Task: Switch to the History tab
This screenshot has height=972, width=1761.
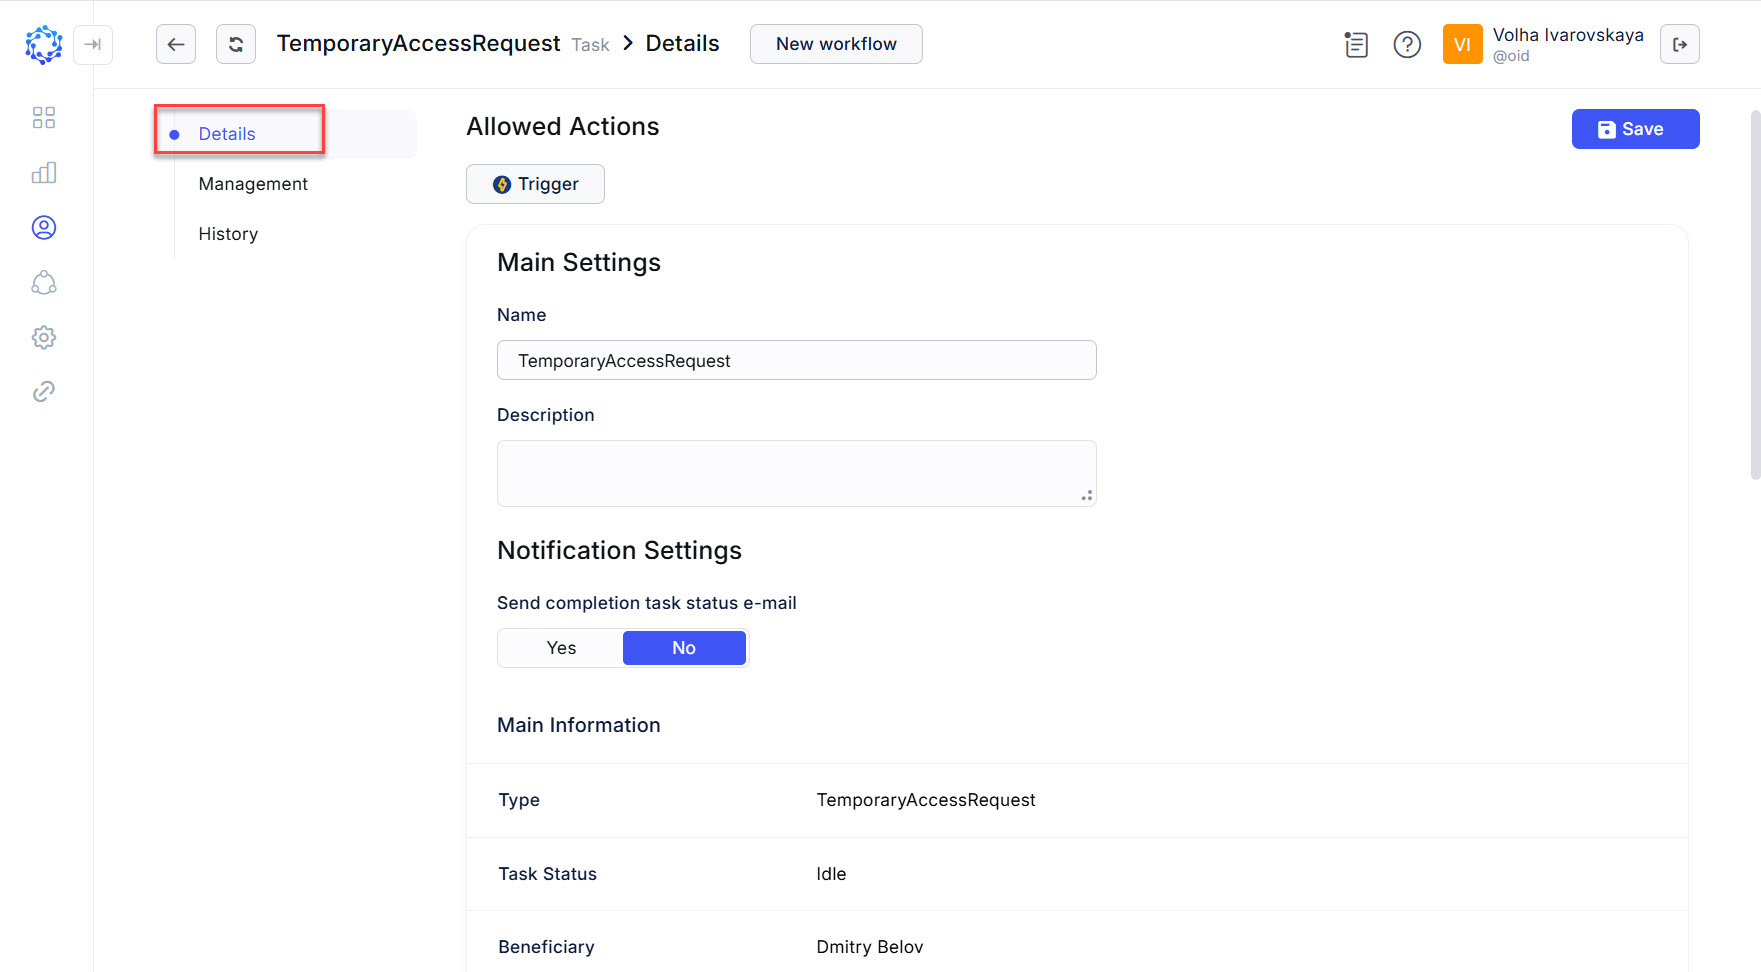Action: (228, 234)
